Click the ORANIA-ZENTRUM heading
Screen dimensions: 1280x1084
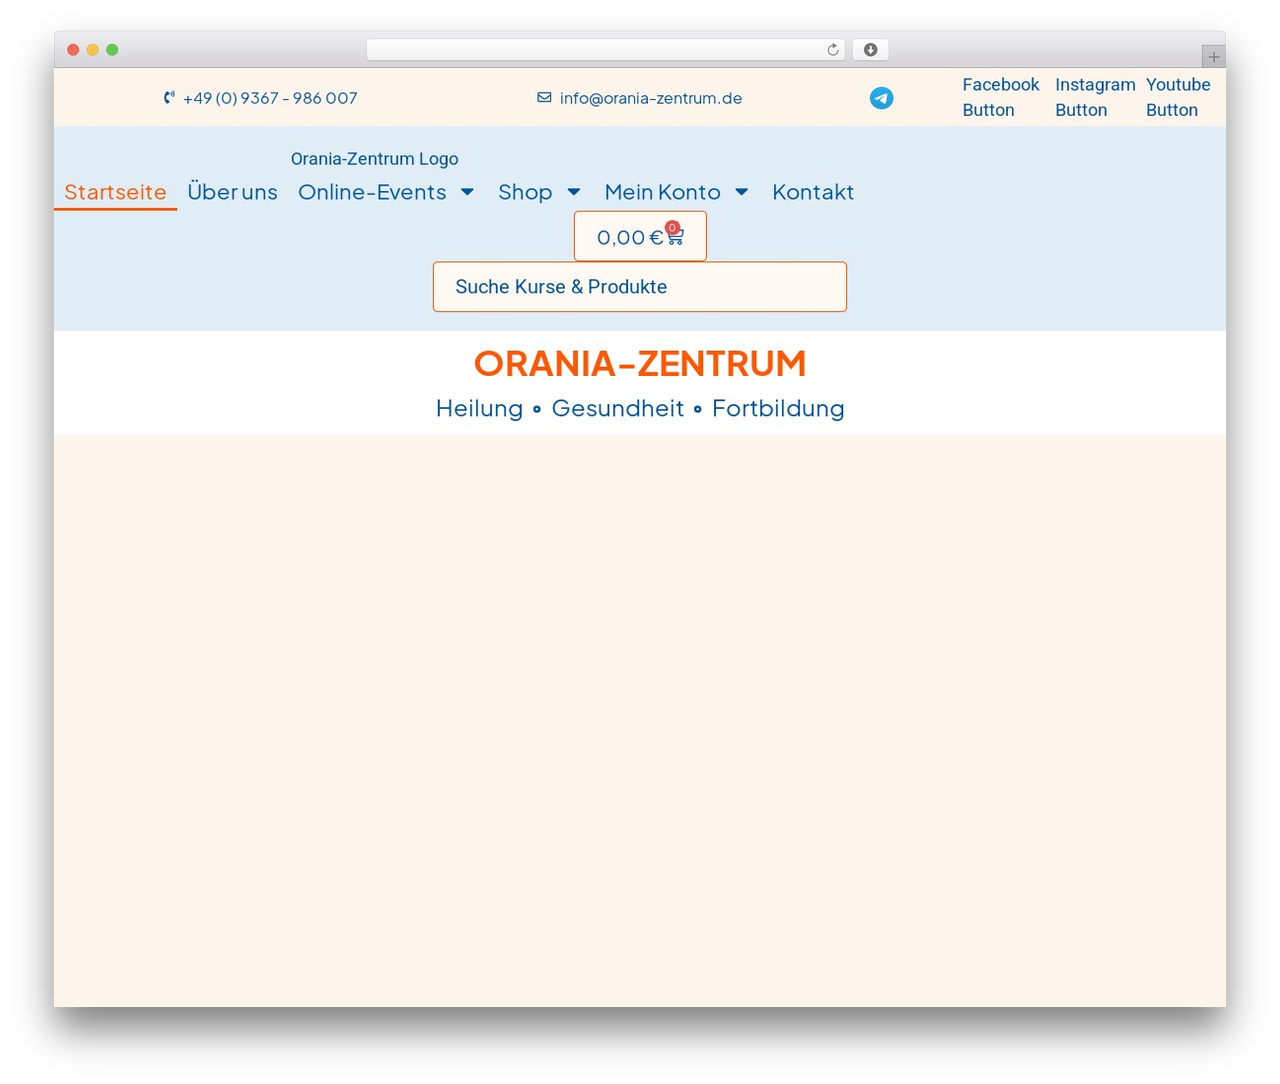tap(640, 363)
